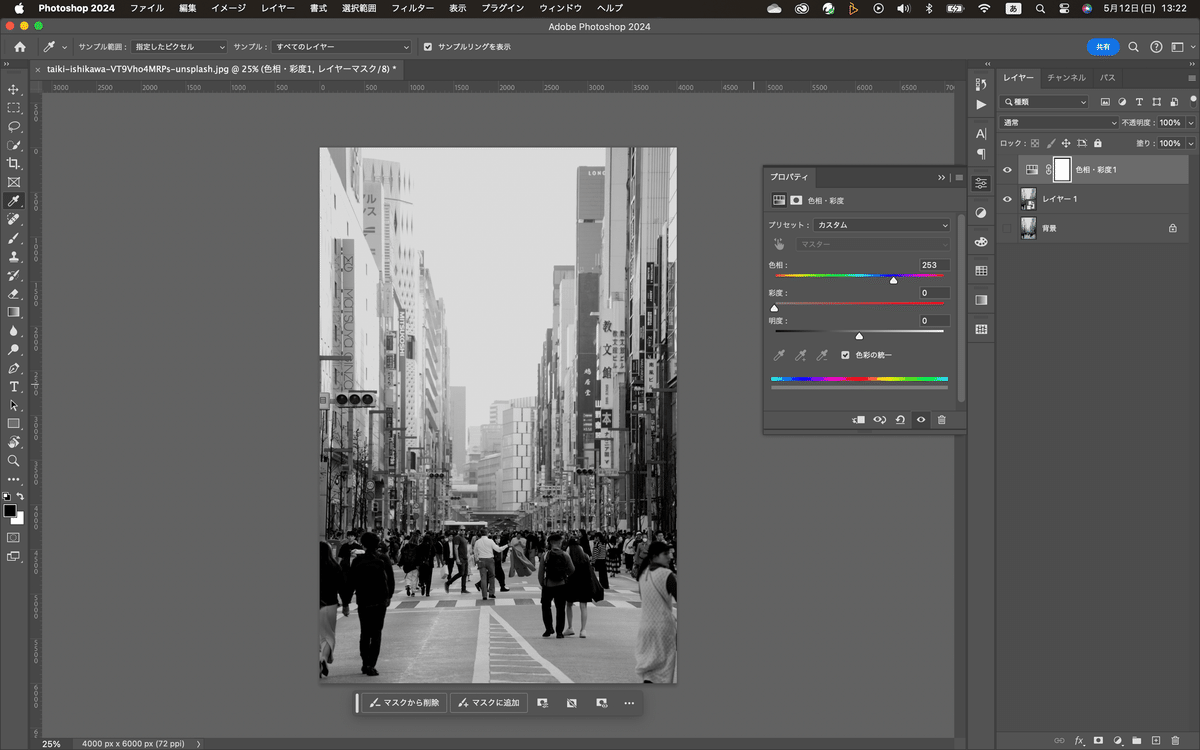This screenshot has height=750, width=1200.
Task: Choose the Zoom tool magnifier
Action: coord(14,461)
